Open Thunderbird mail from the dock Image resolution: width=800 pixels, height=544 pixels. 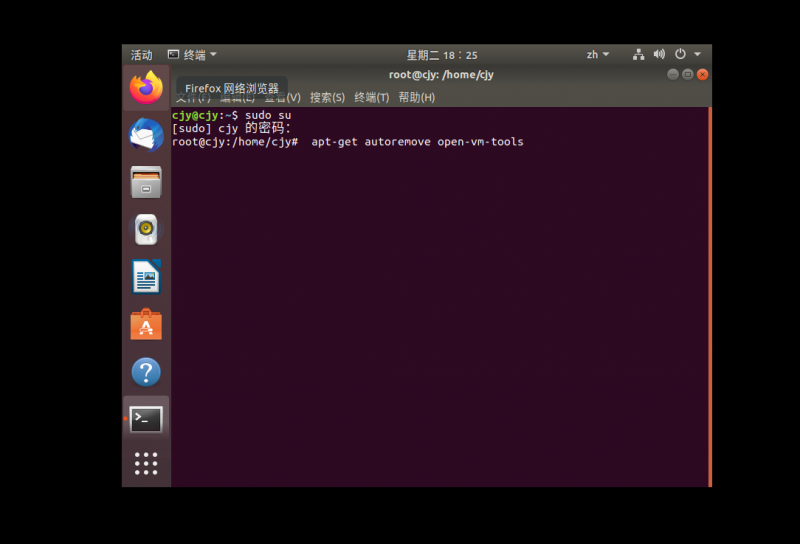(146, 135)
